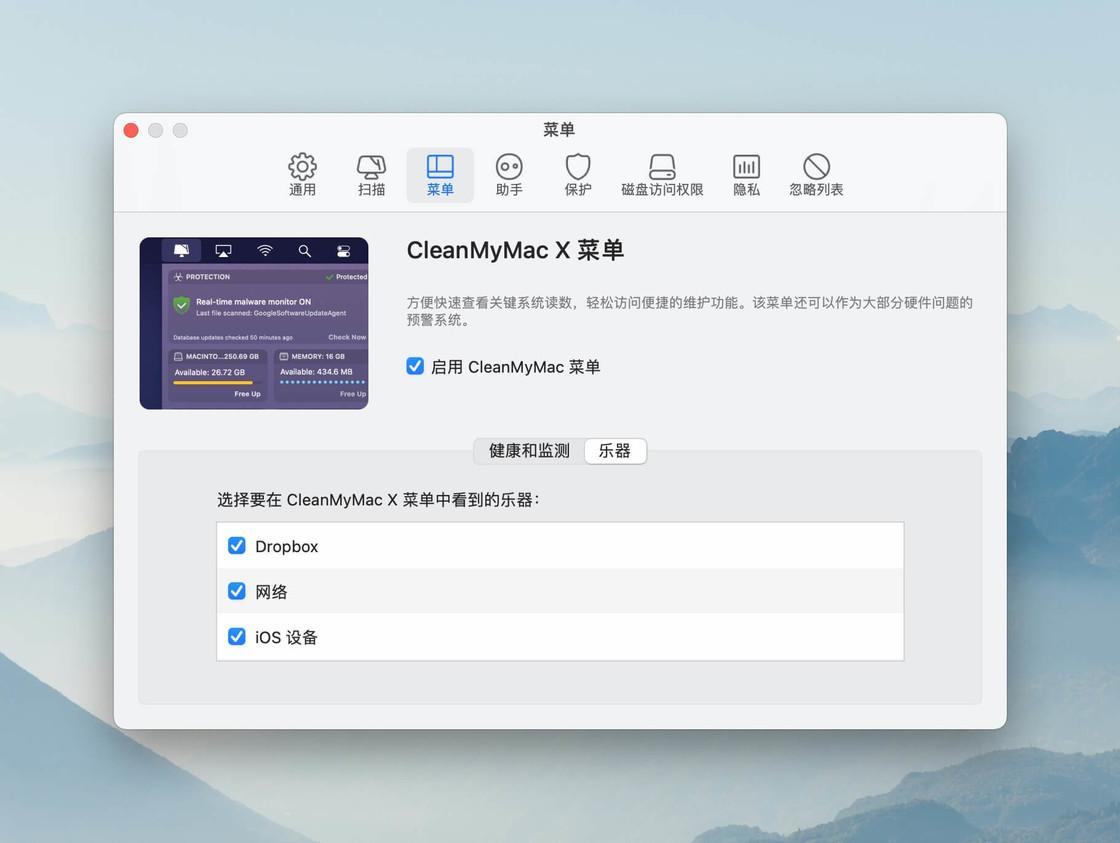Click the CleanMyMac menu preview thumbnail
This screenshot has height=843, width=1120.
(254, 322)
